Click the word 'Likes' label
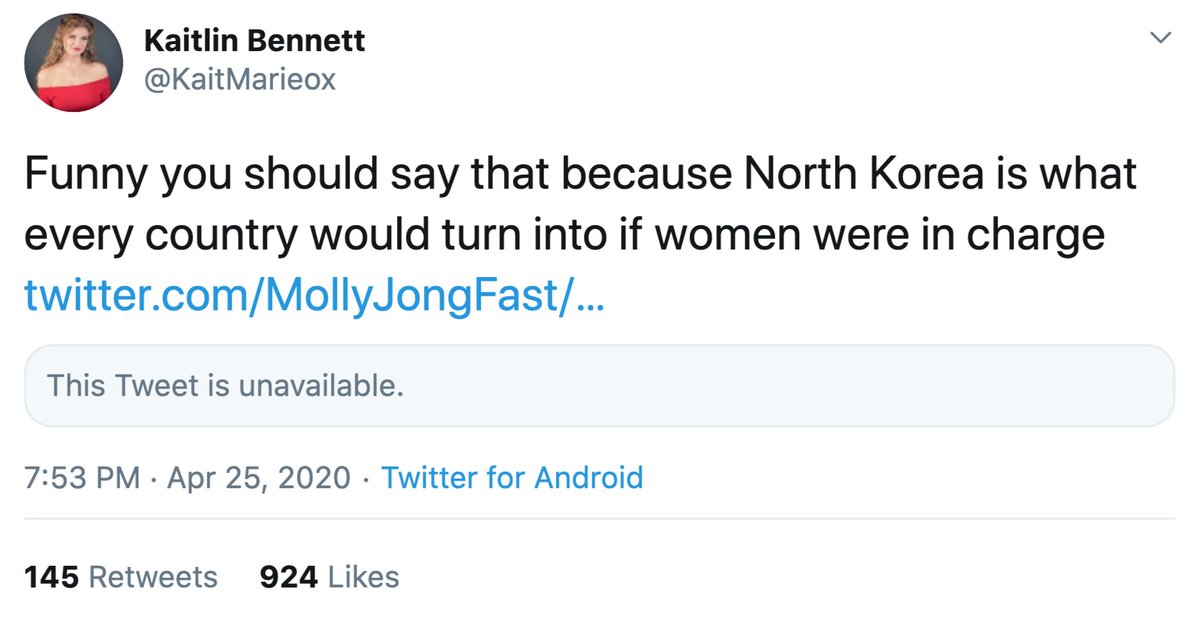This screenshot has width=1200, height=622. 363,577
